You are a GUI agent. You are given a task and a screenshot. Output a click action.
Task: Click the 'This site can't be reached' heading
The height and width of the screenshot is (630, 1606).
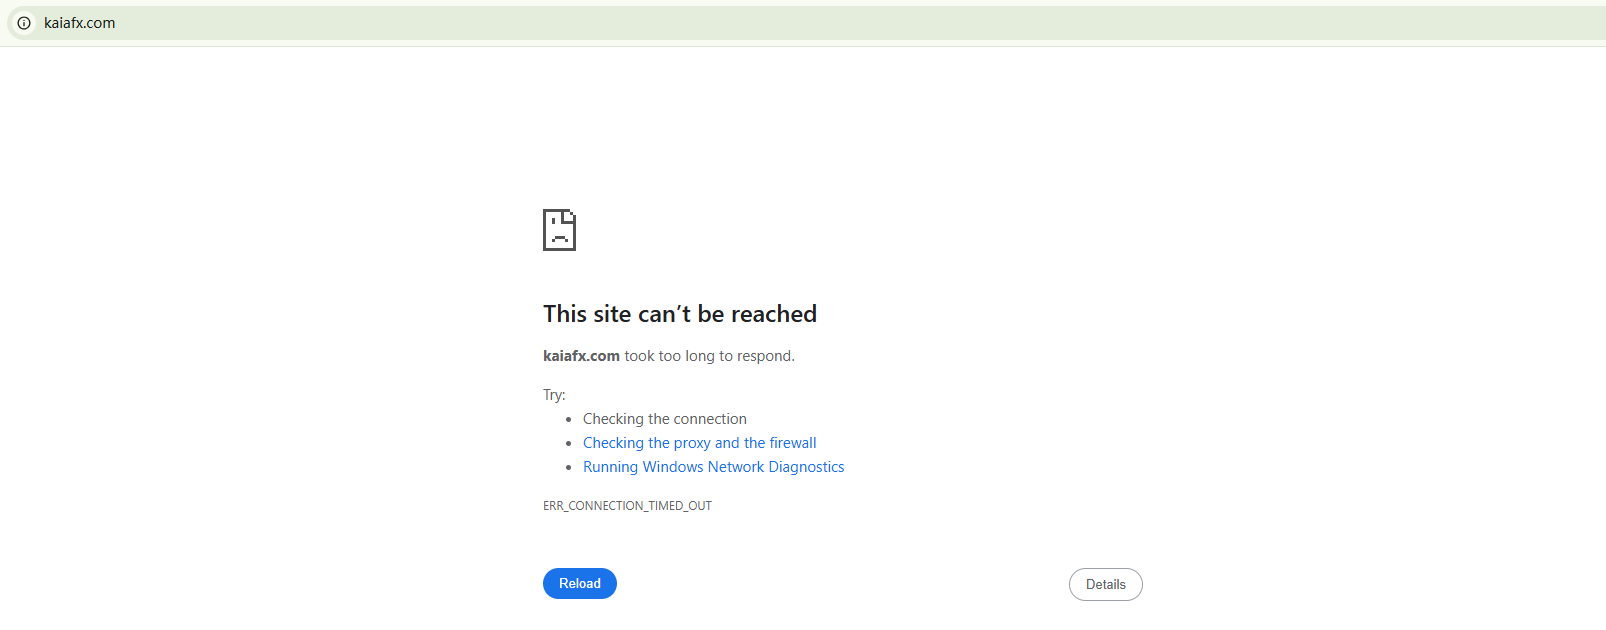680,314
